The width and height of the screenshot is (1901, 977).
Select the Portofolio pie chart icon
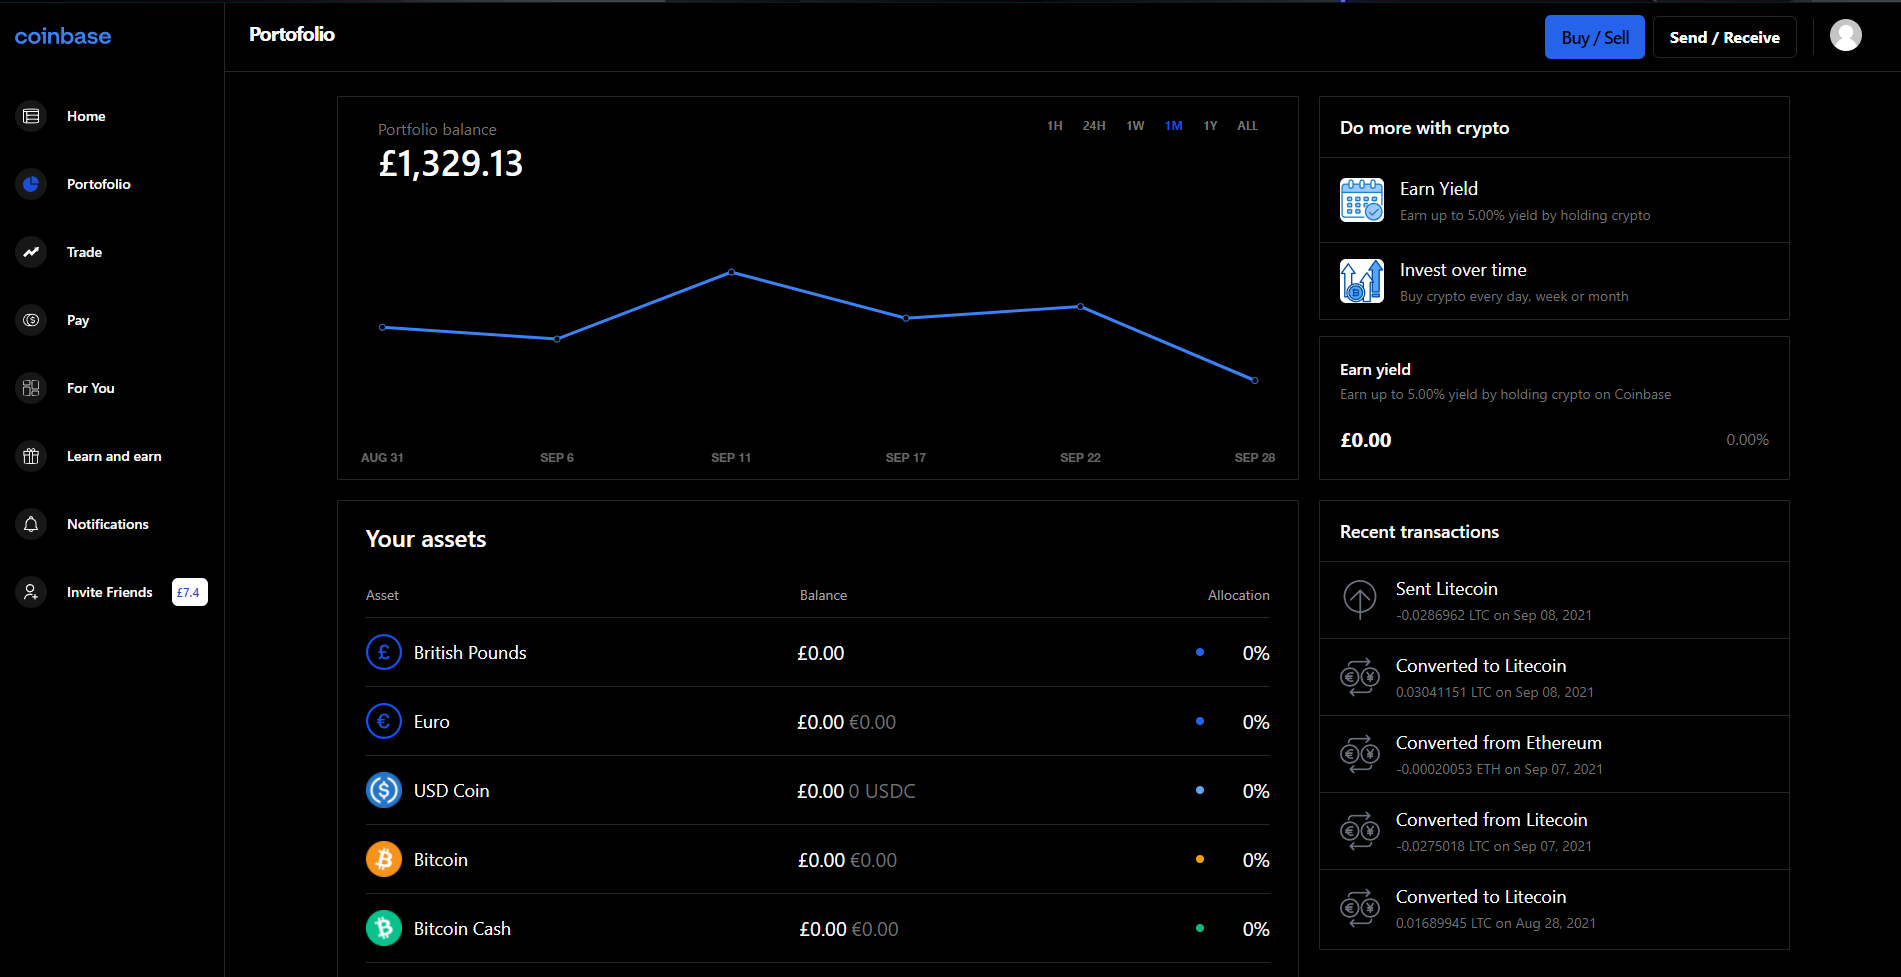click(31, 184)
